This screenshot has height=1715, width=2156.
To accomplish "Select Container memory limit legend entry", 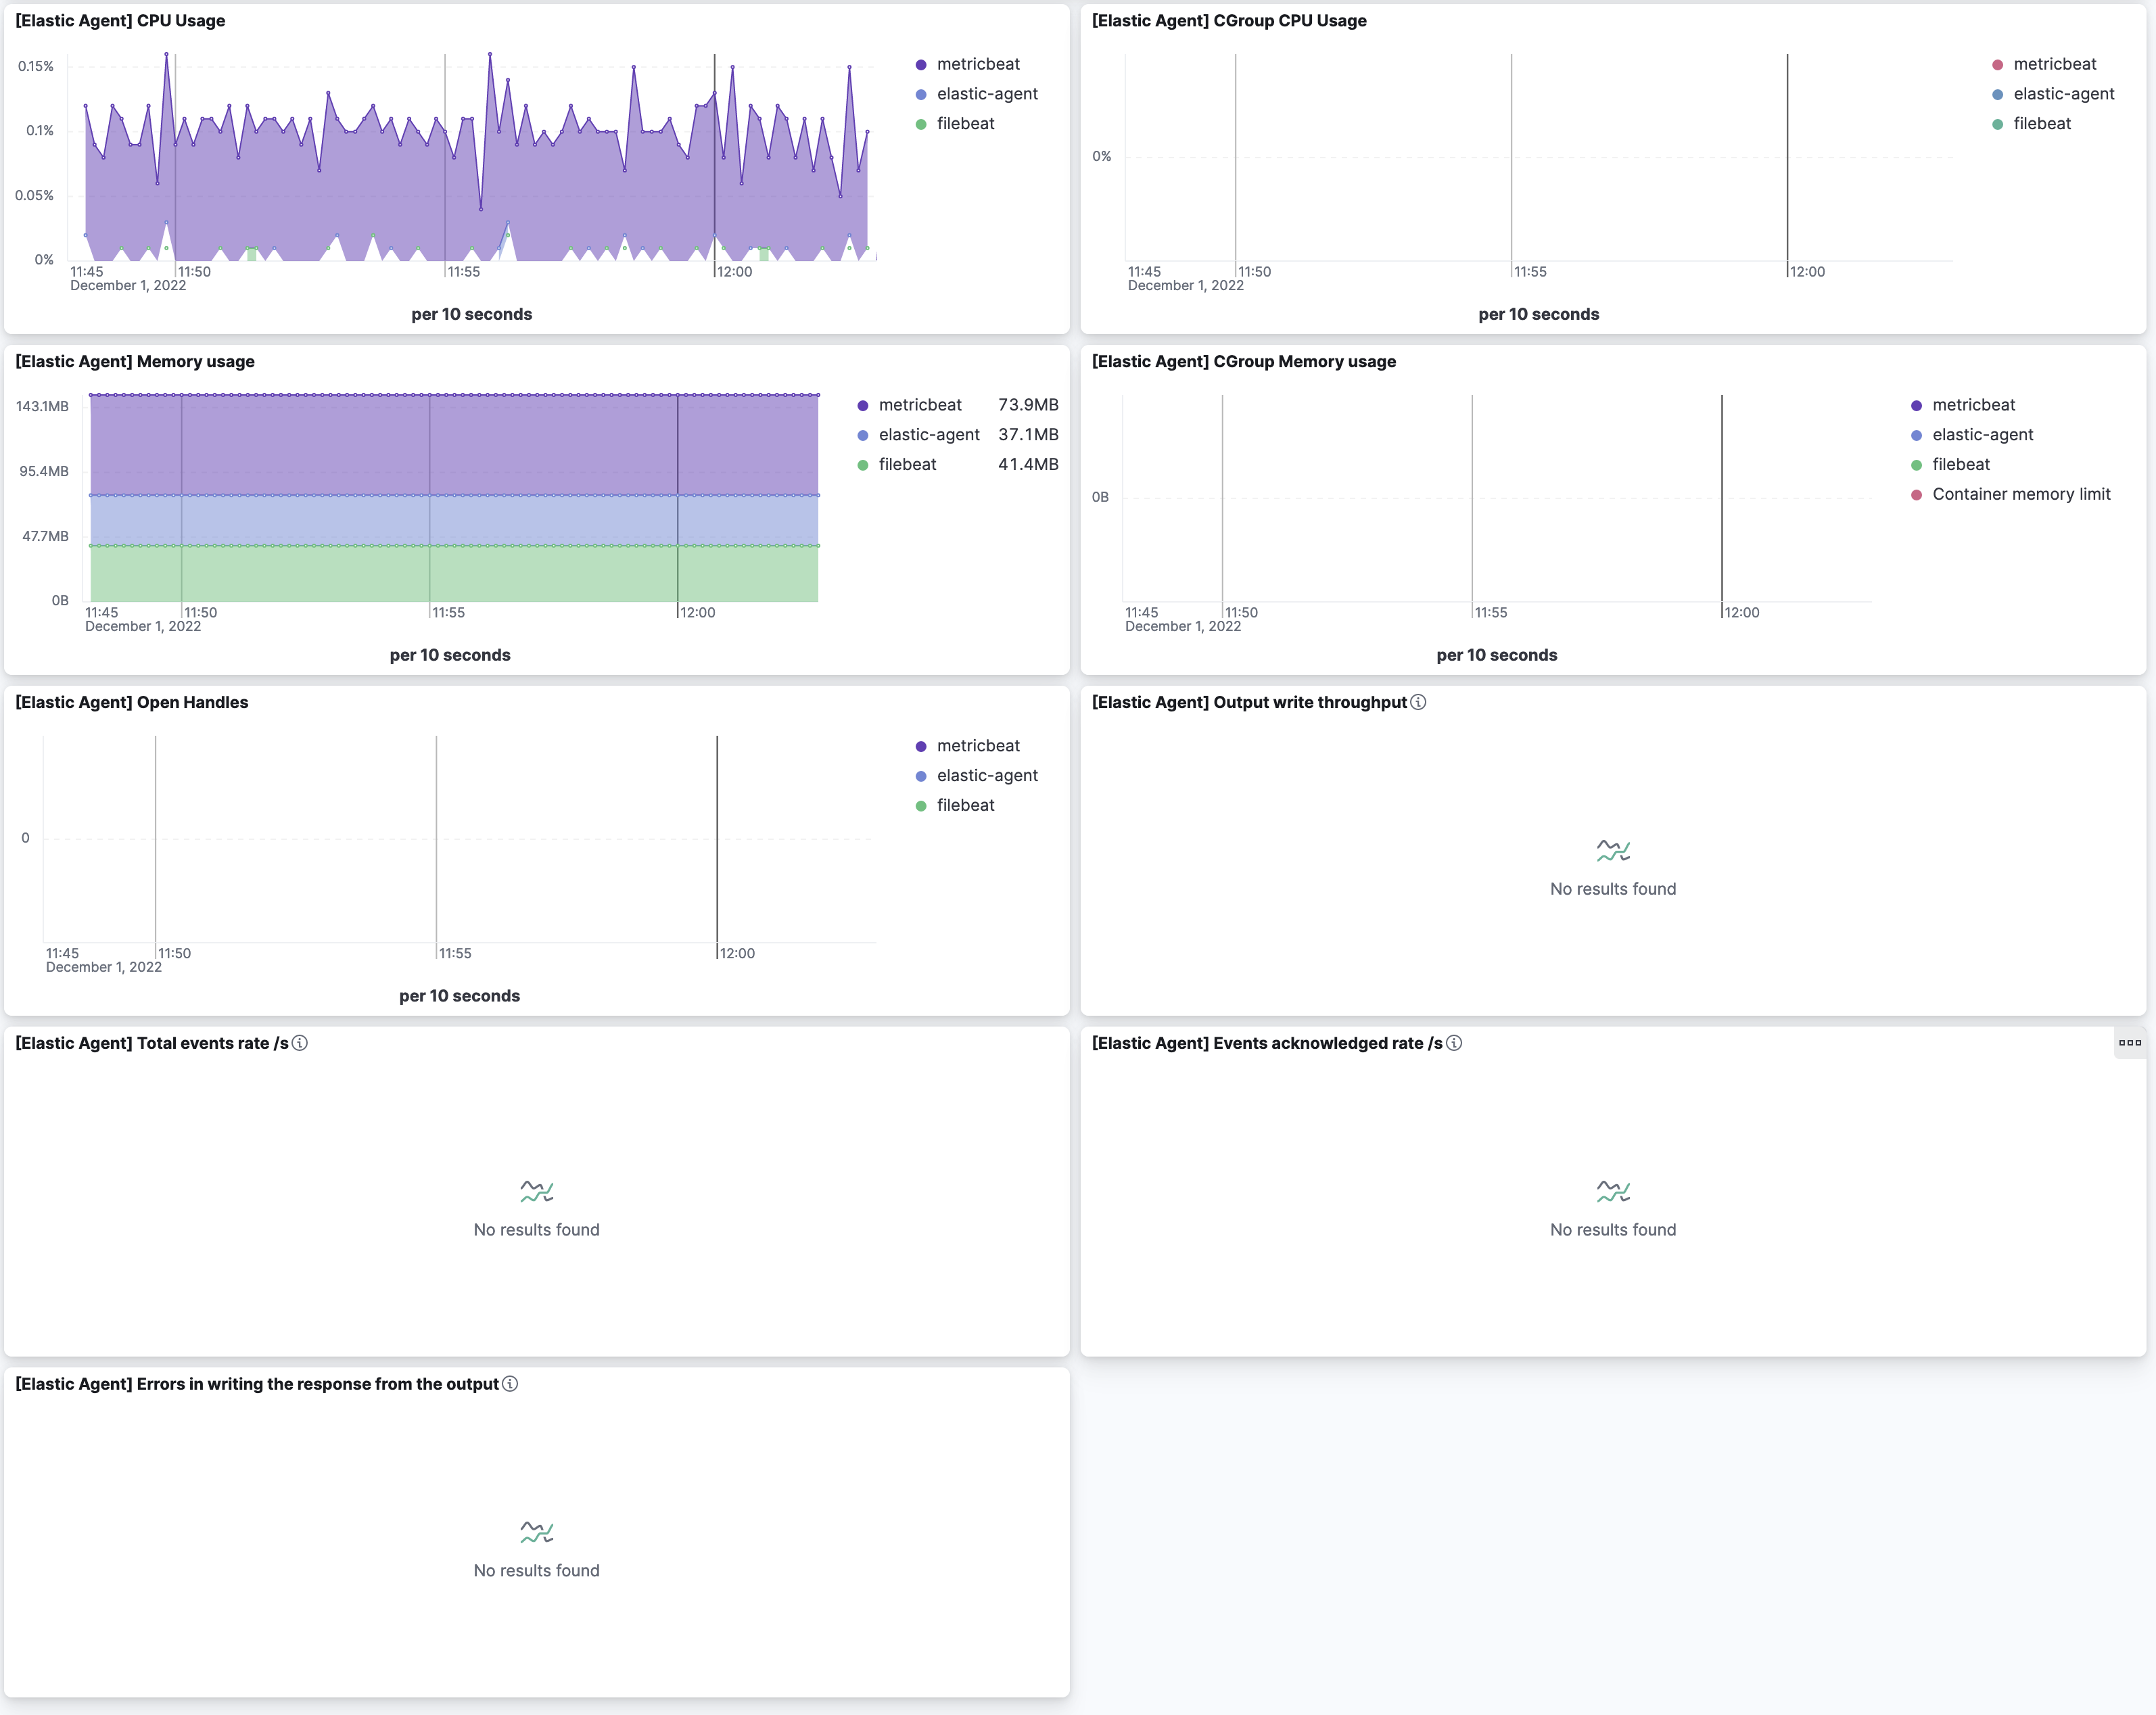I will (2020, 494).
